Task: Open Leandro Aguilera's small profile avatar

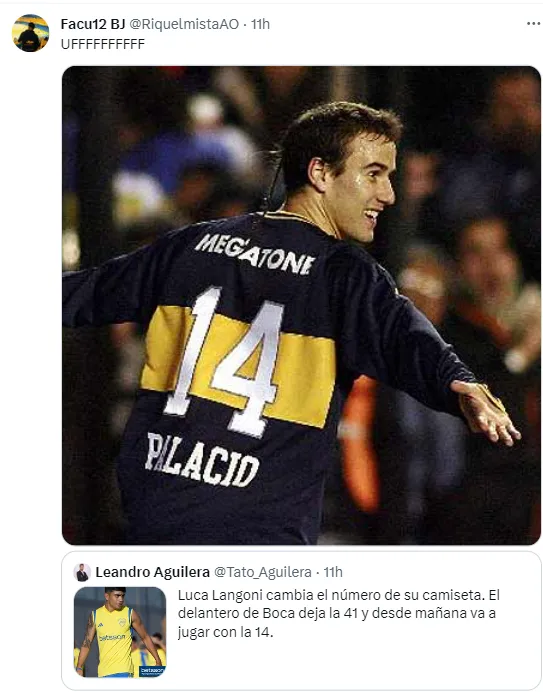Action: (82, 572)
